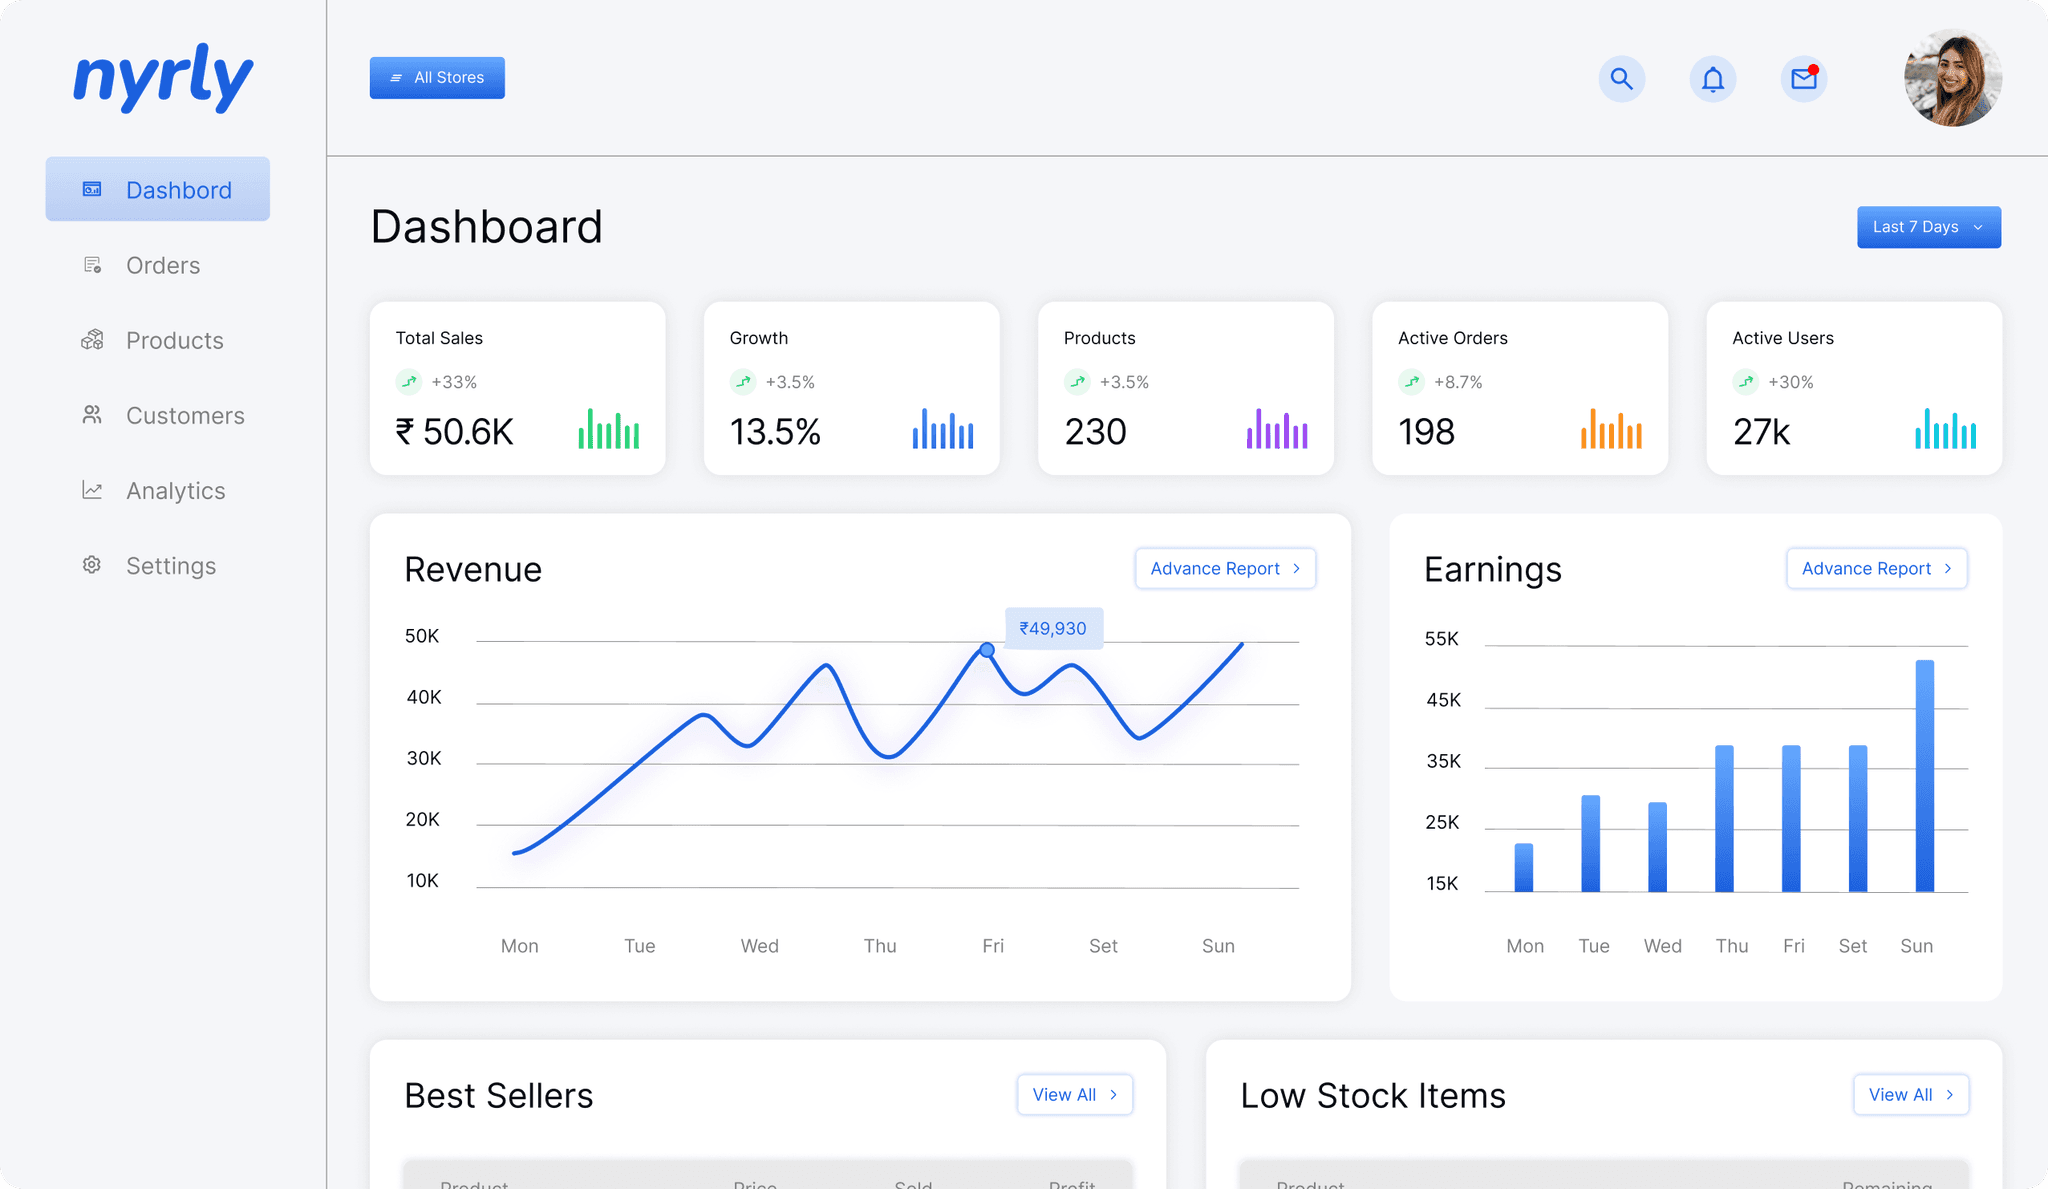Click the Dashboard icon in the sidebar
The image size is (2048, 1189).
91,189
